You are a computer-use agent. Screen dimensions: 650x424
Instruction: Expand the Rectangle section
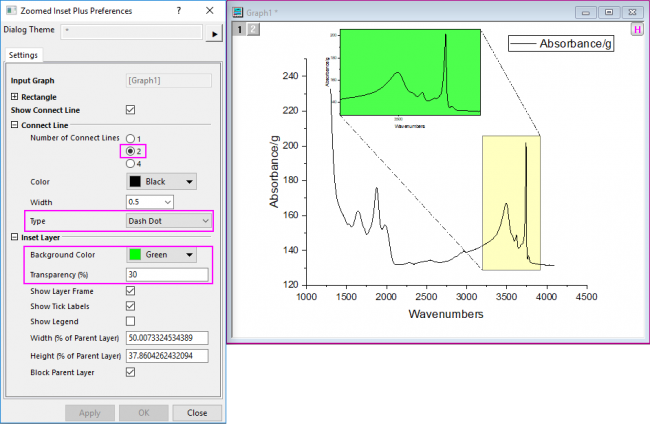point(14,96)
